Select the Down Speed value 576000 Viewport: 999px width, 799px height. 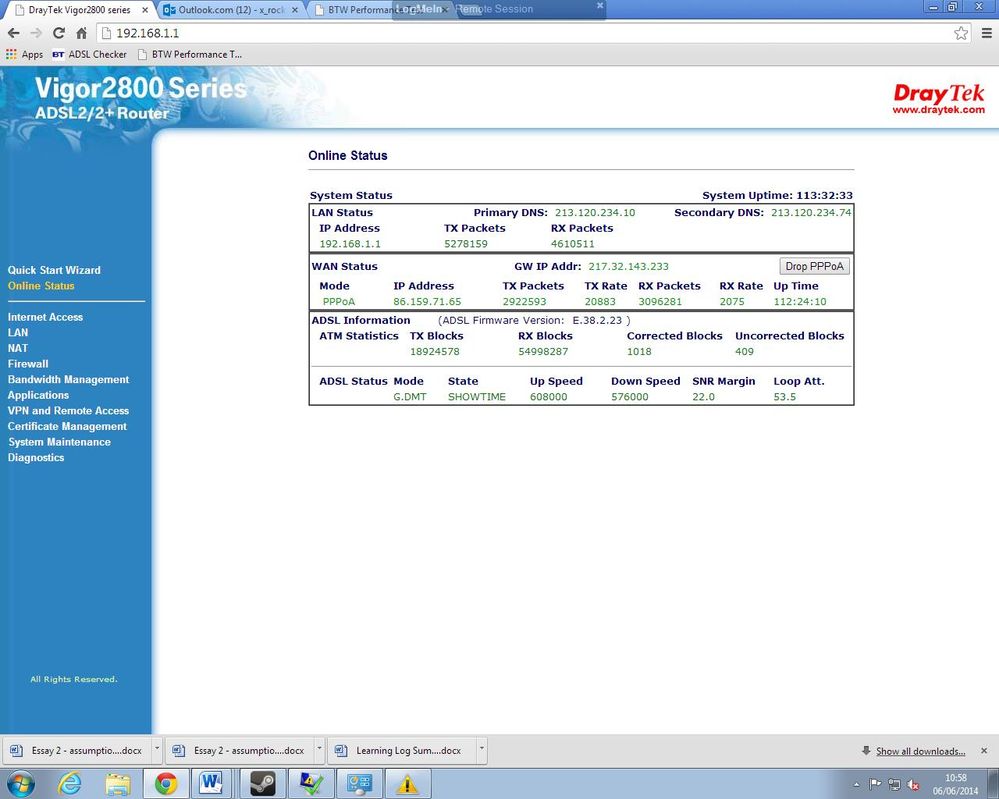click(x=629, y=397)
